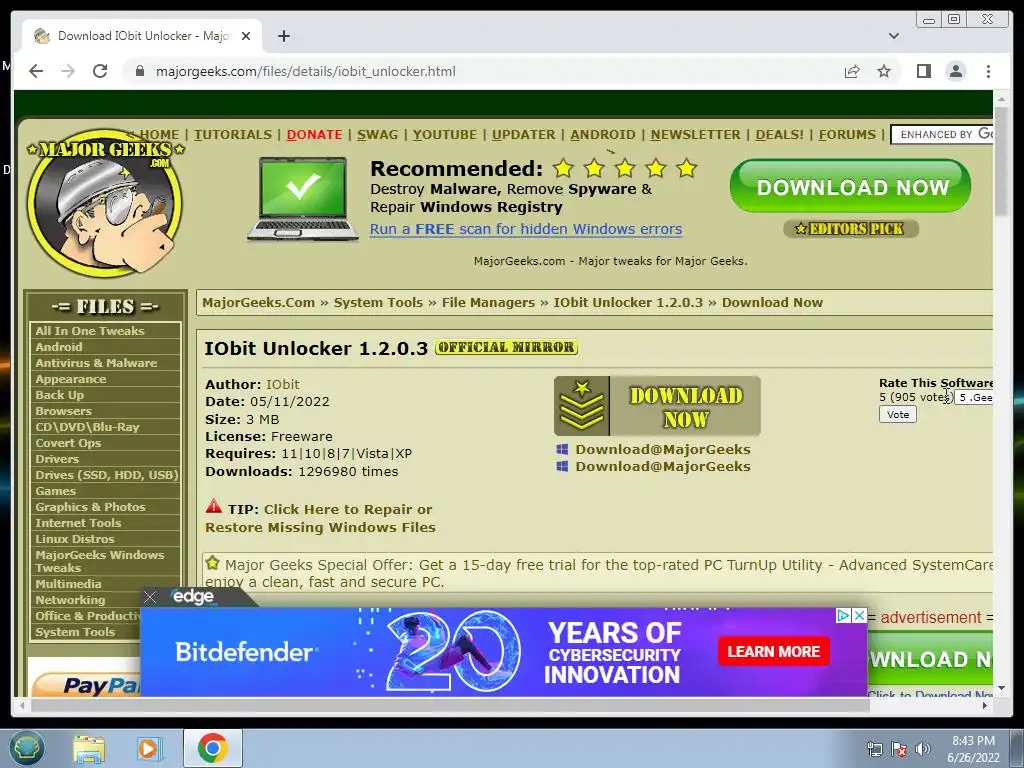1024x768 pixels.
Task: Click the Editors Pick badge
Action: point(850,229)
